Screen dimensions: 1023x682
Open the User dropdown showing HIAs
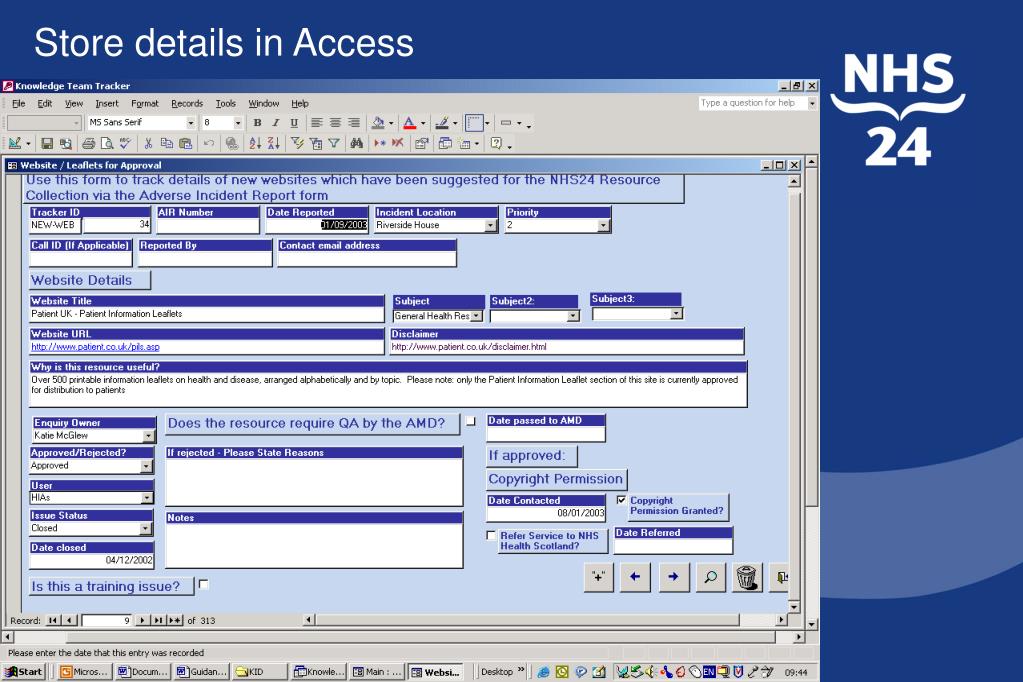coord(147,498)
